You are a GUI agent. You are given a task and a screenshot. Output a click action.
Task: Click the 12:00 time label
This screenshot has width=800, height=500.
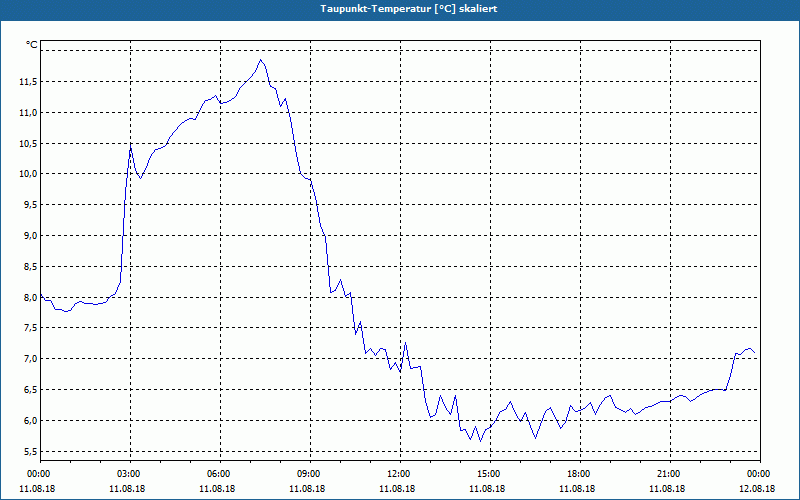[400, 474]
